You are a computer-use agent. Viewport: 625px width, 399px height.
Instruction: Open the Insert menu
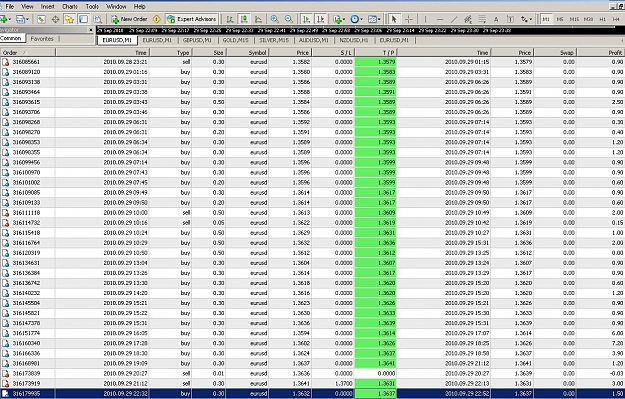point(47,6)
